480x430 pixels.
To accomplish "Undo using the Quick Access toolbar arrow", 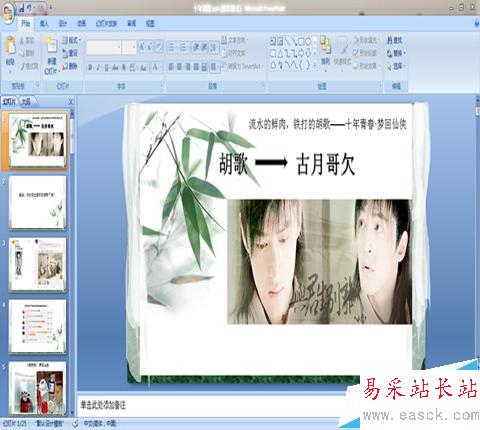I will (x=30, y=8).
